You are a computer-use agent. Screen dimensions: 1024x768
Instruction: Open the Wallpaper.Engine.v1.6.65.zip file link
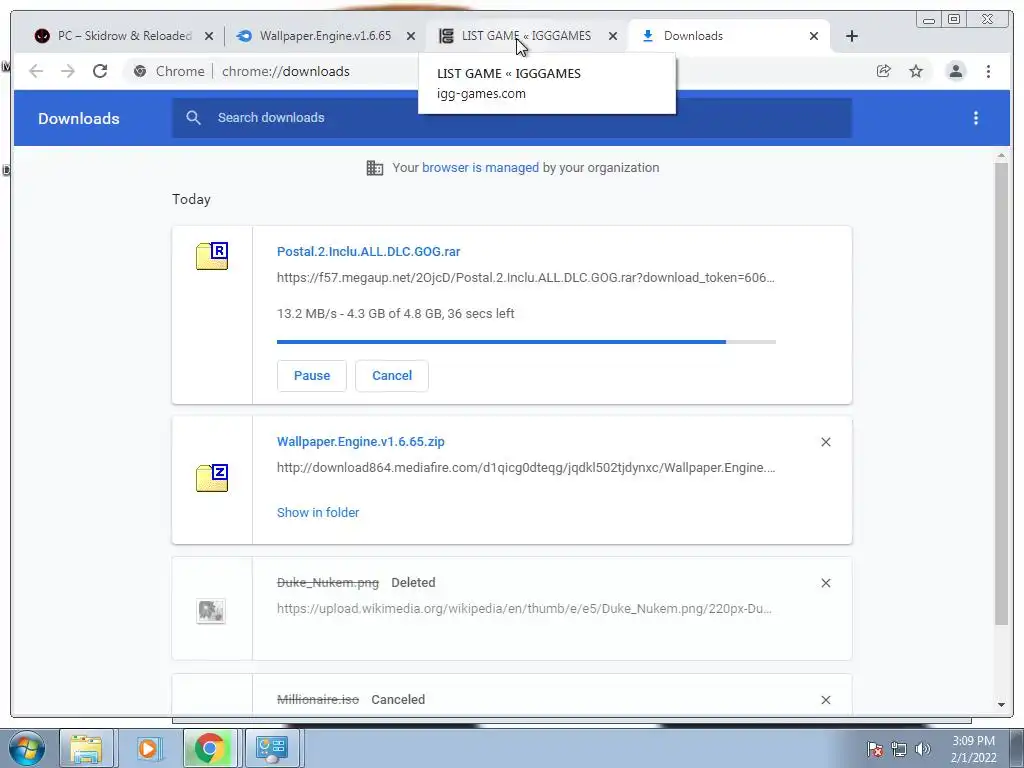point(360,441)
